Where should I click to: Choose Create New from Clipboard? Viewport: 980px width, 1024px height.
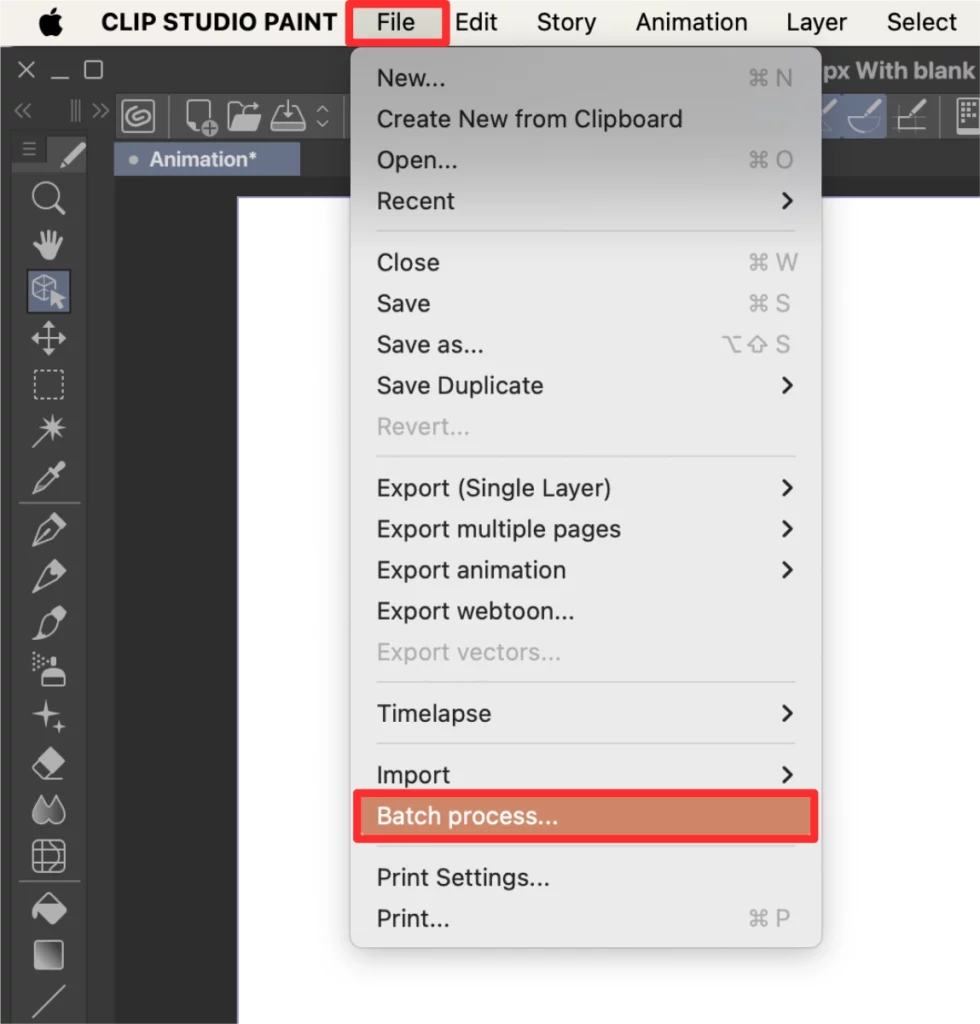coord(586,120)
